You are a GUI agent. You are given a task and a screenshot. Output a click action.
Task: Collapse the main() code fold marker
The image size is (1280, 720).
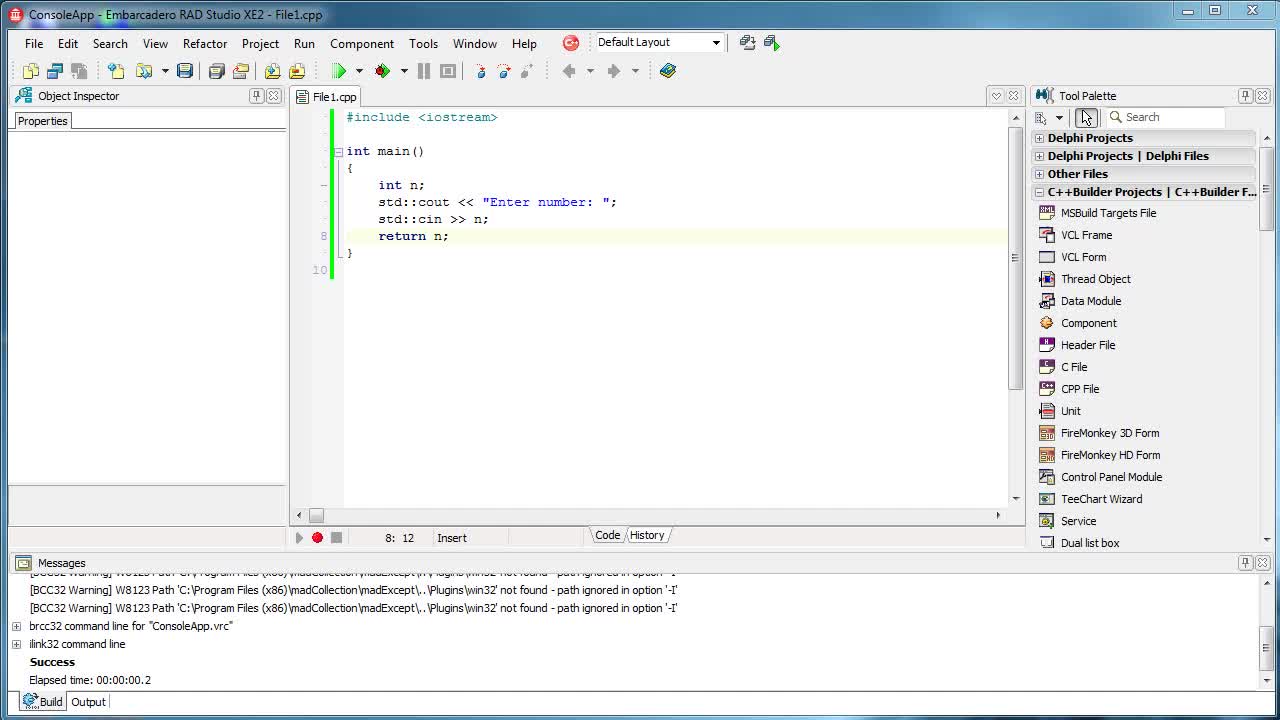pyautogui.click(x=338, y=152)
